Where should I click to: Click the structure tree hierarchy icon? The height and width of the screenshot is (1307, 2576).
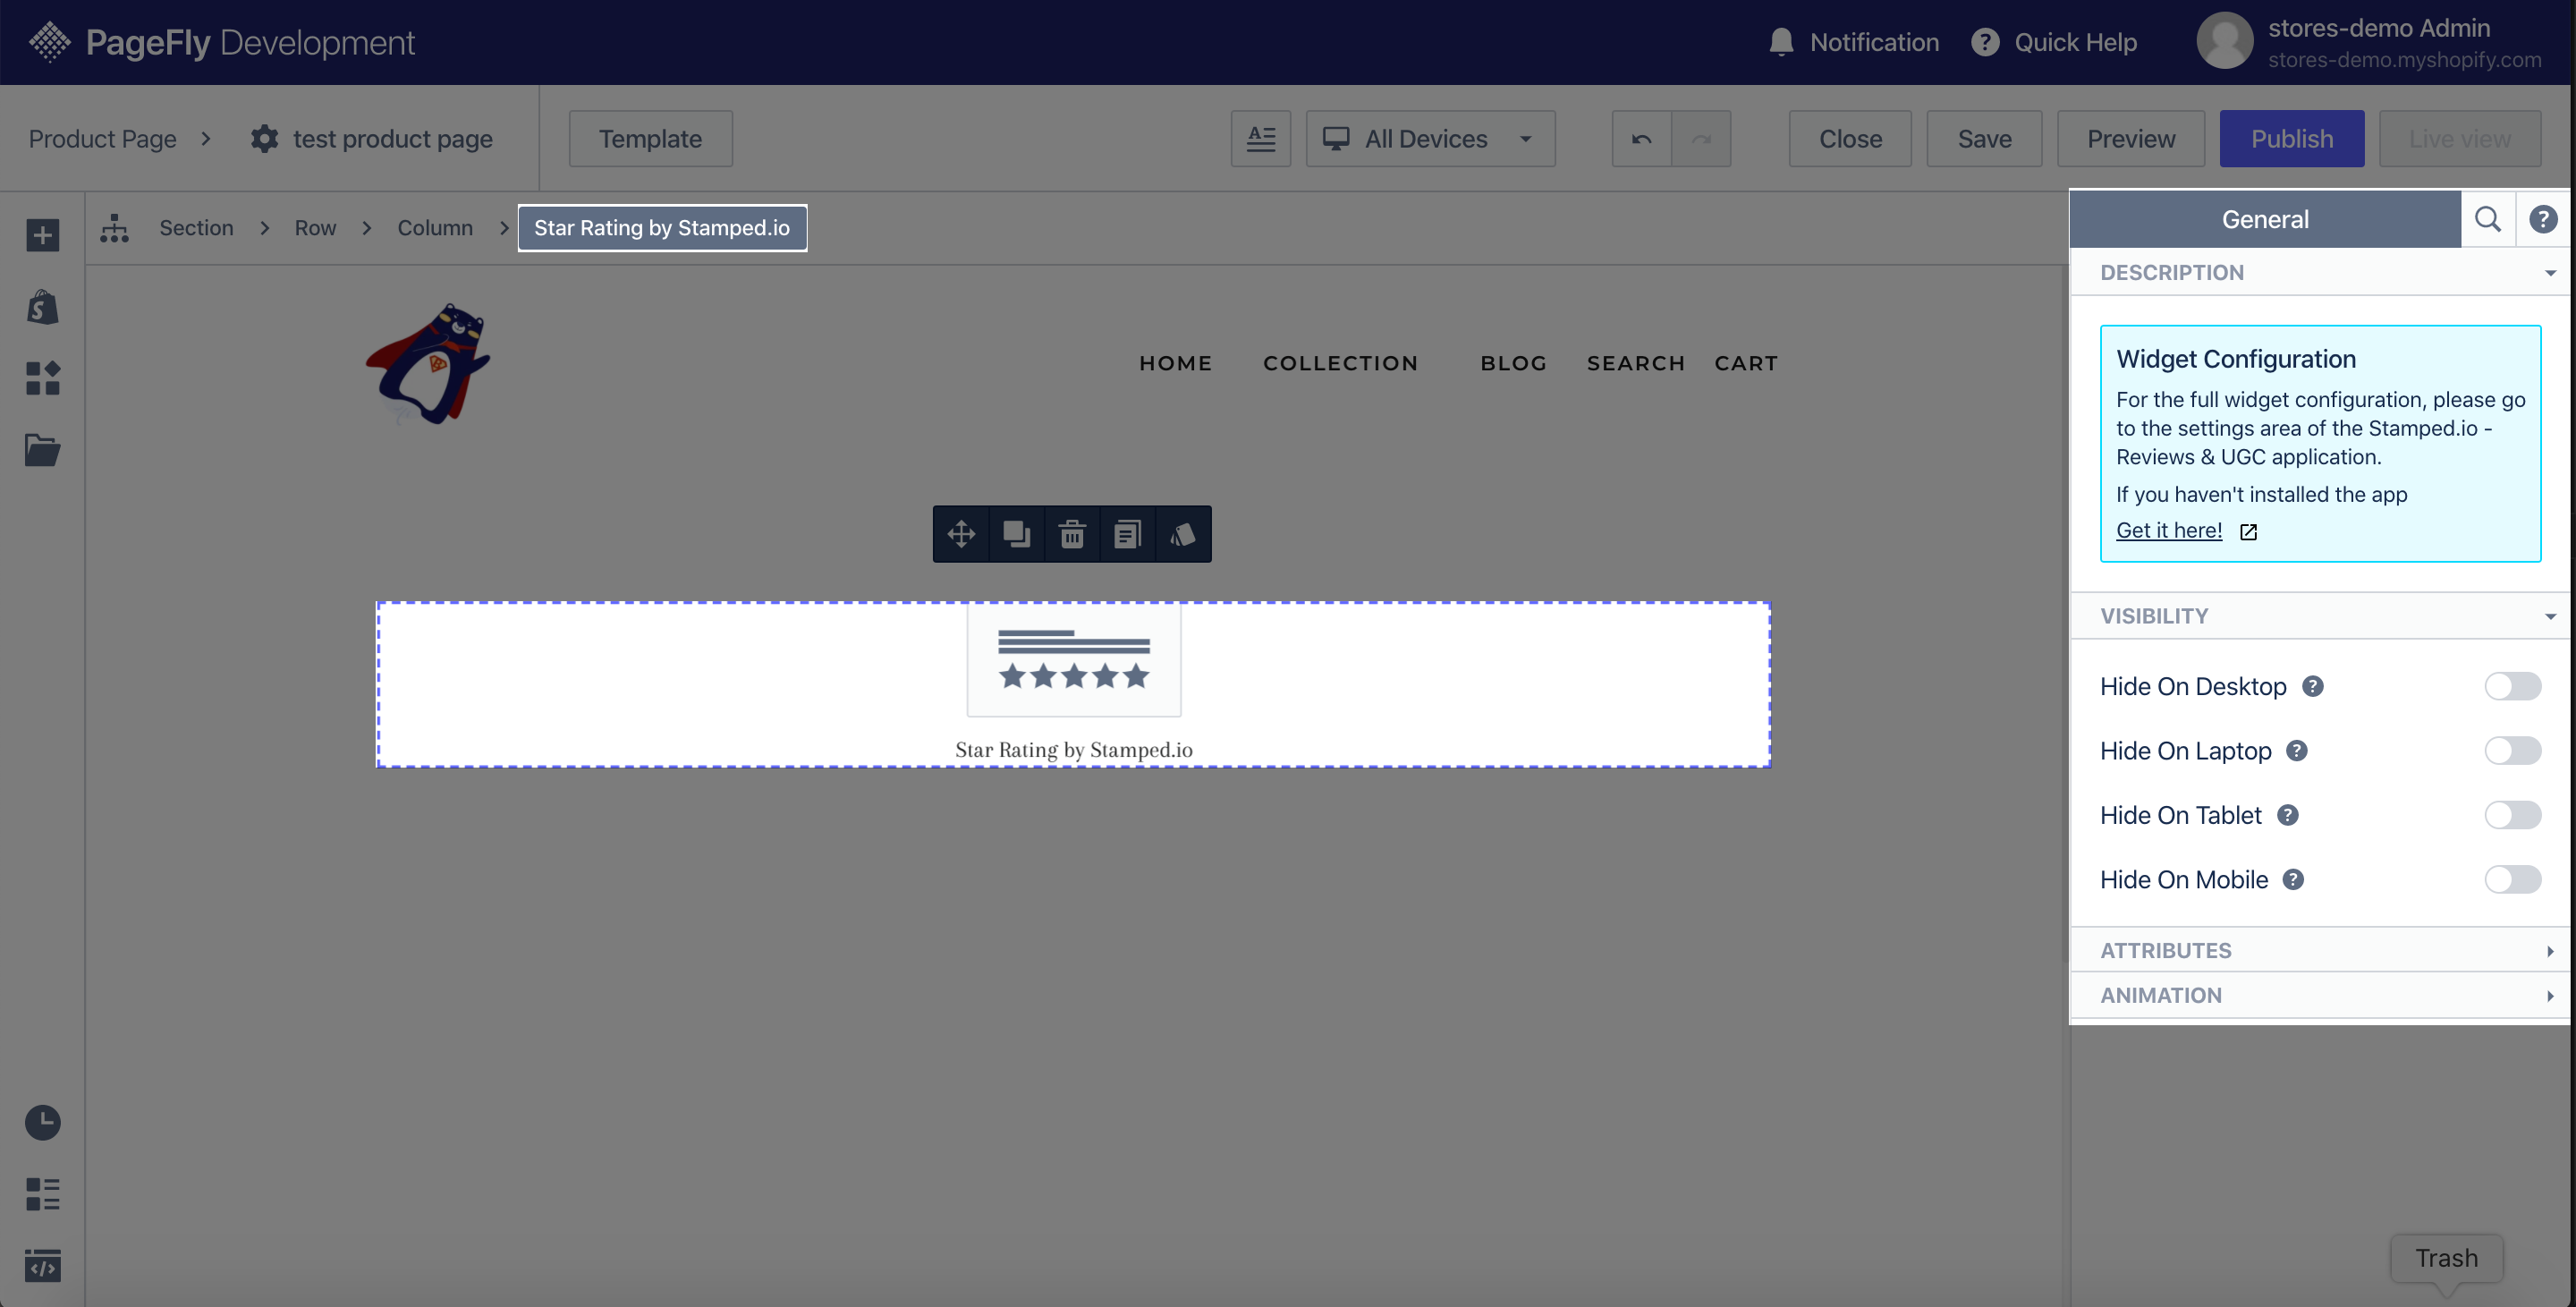tap(114, 228)
